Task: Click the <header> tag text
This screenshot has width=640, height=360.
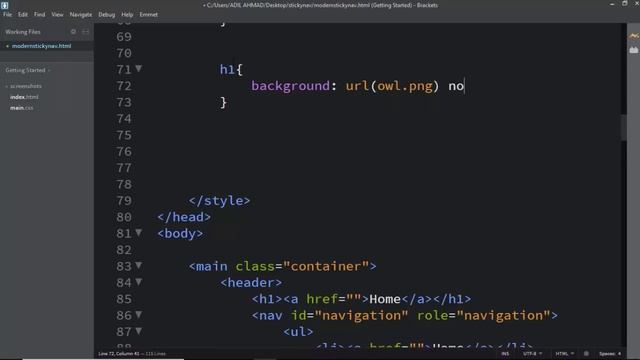Action: (x=251, y=282)
